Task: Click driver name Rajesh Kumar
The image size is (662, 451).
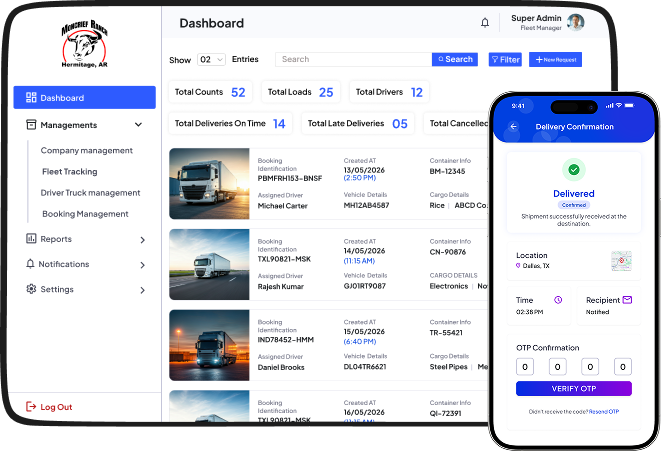Action: click(281, 286)
